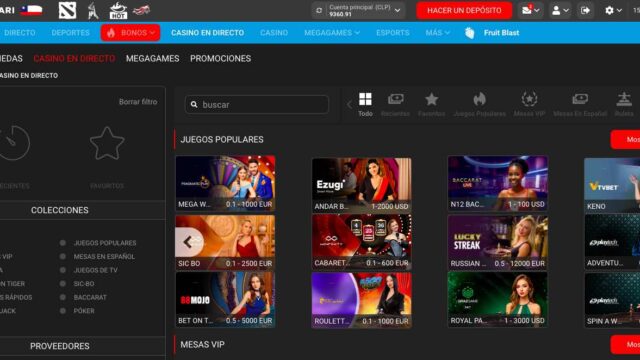
Task: Click the search magnifier icon
Action: click(x=194, y=104)
